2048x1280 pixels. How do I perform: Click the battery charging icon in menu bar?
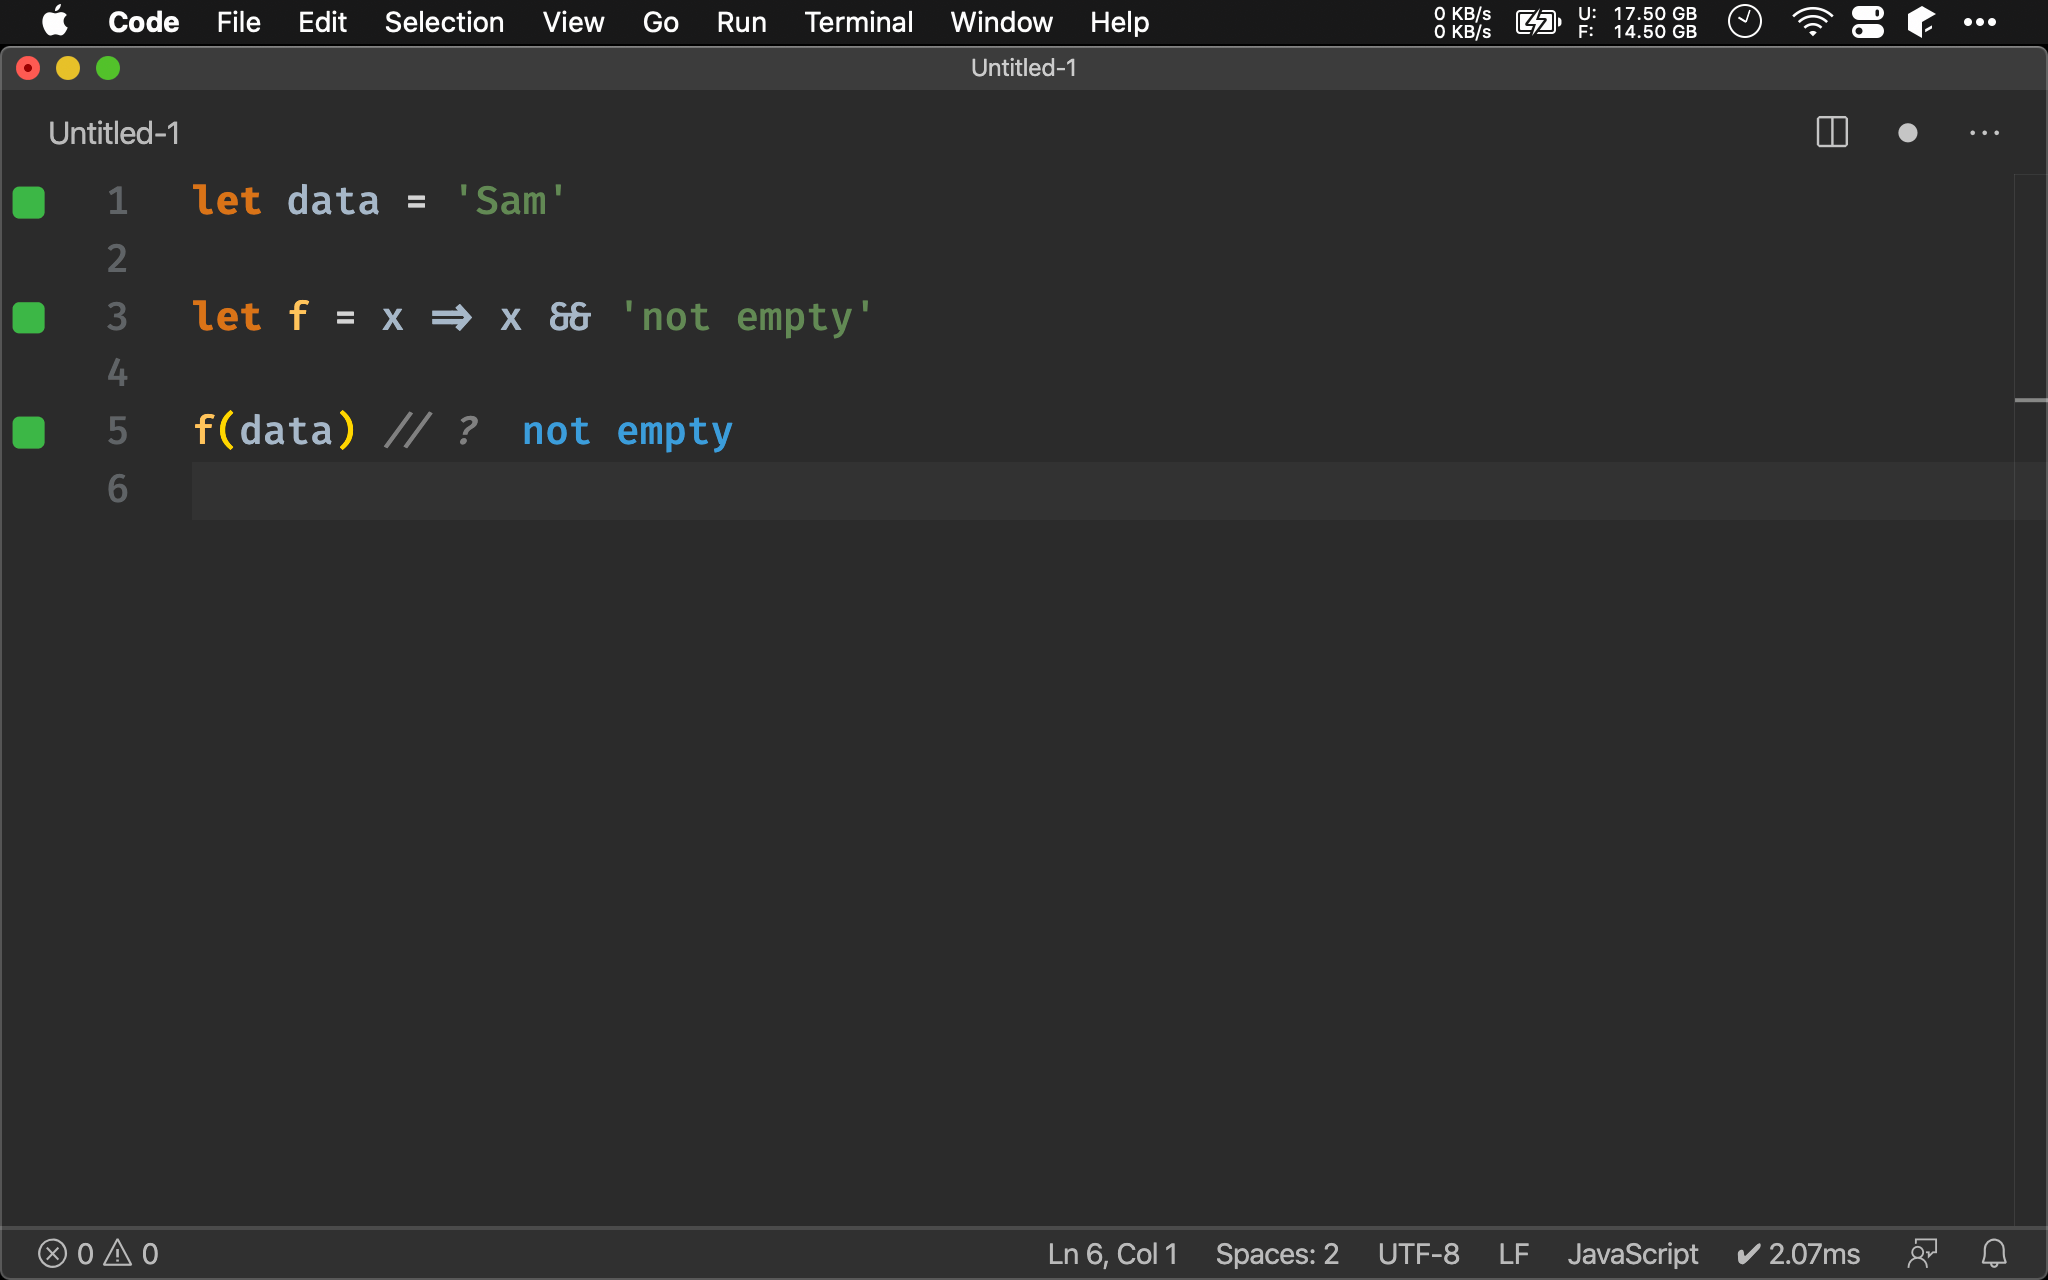click(1538, 21)
